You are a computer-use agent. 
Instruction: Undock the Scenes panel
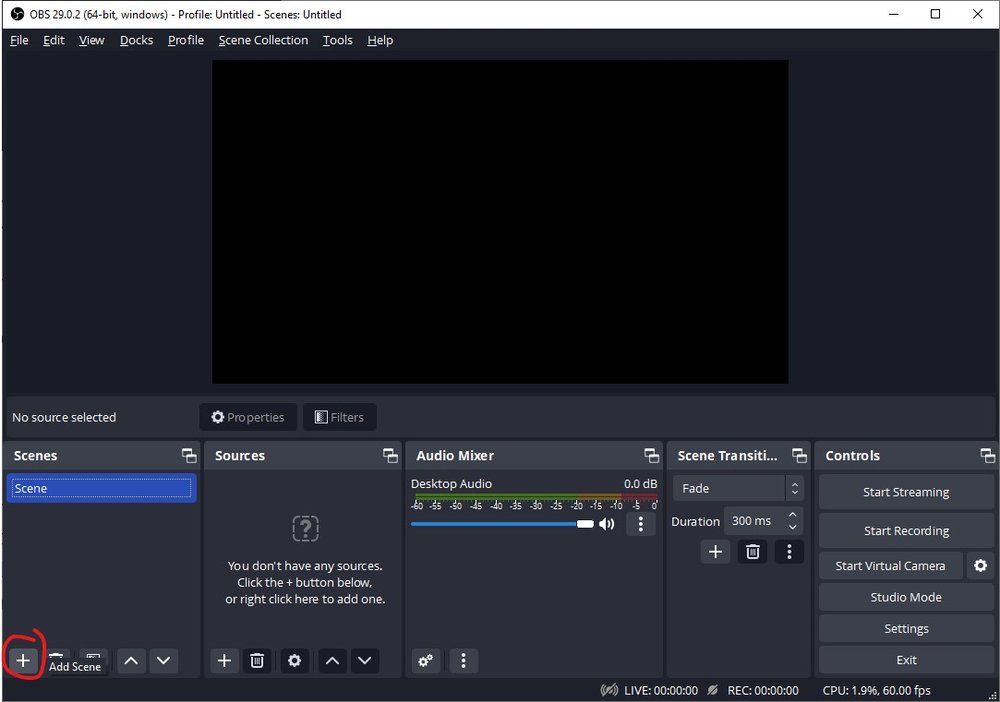189,455
